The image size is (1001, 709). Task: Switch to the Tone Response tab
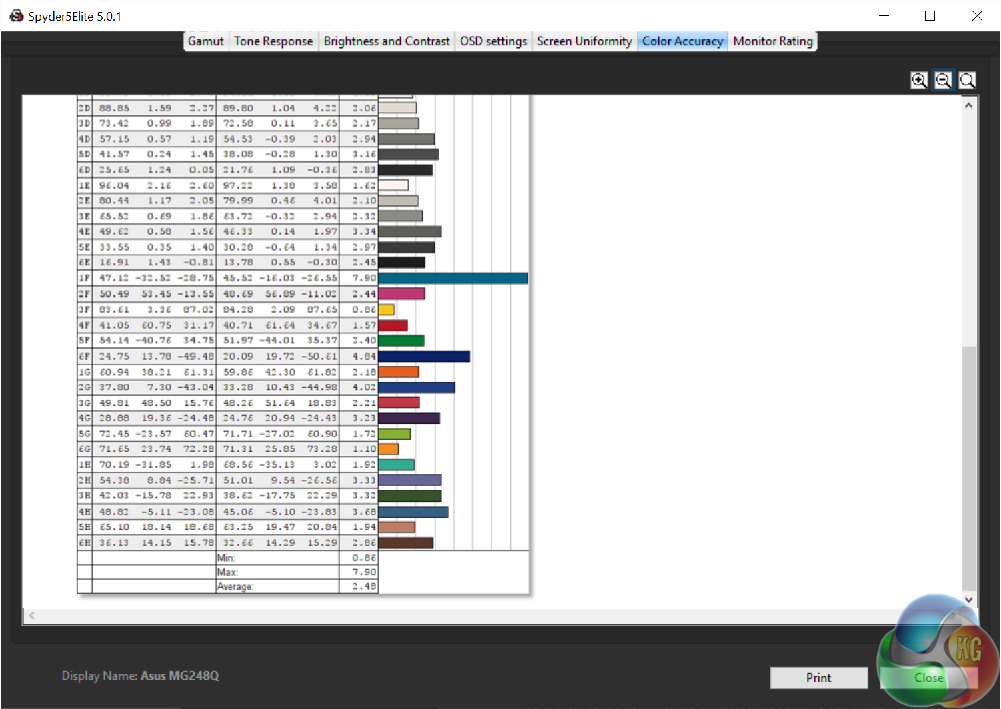click(x=273, y=41)
